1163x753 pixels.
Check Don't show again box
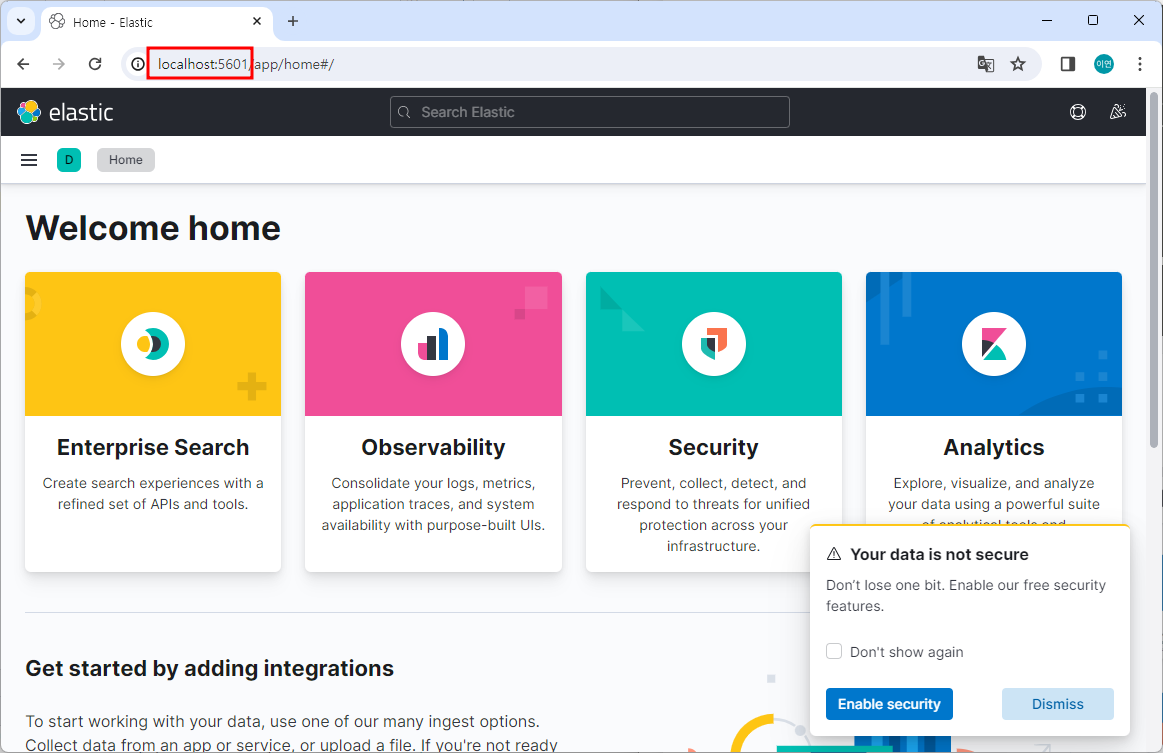point(834,651)
